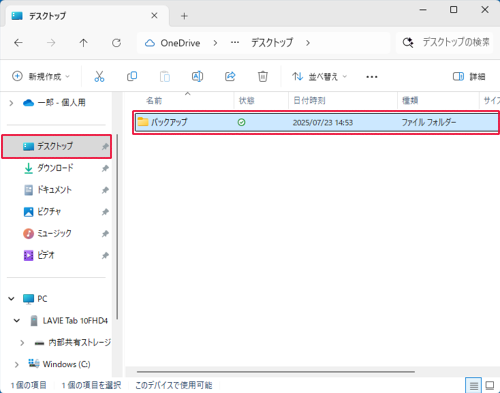500x393 pixels.
Task: Refresh the current folder view
Action: coord(116,43)
